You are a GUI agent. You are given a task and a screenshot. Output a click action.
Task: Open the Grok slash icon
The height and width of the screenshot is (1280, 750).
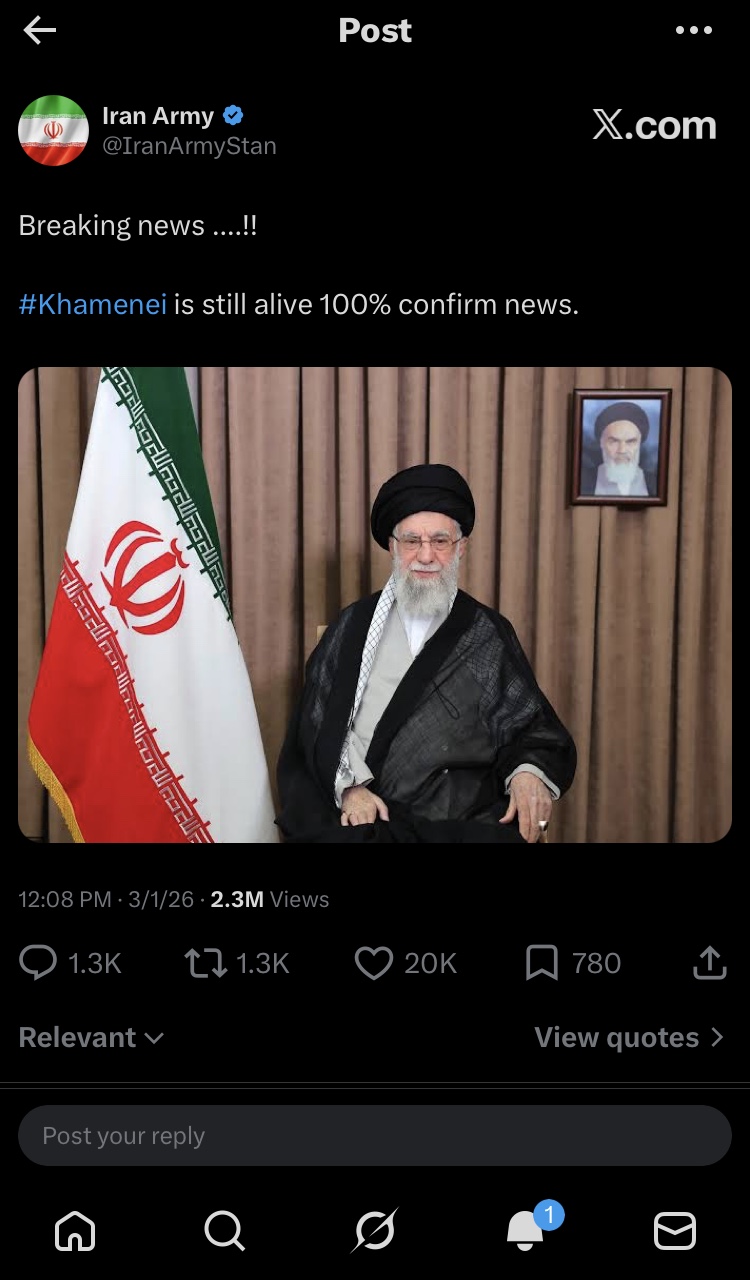tap(375, 1231)
